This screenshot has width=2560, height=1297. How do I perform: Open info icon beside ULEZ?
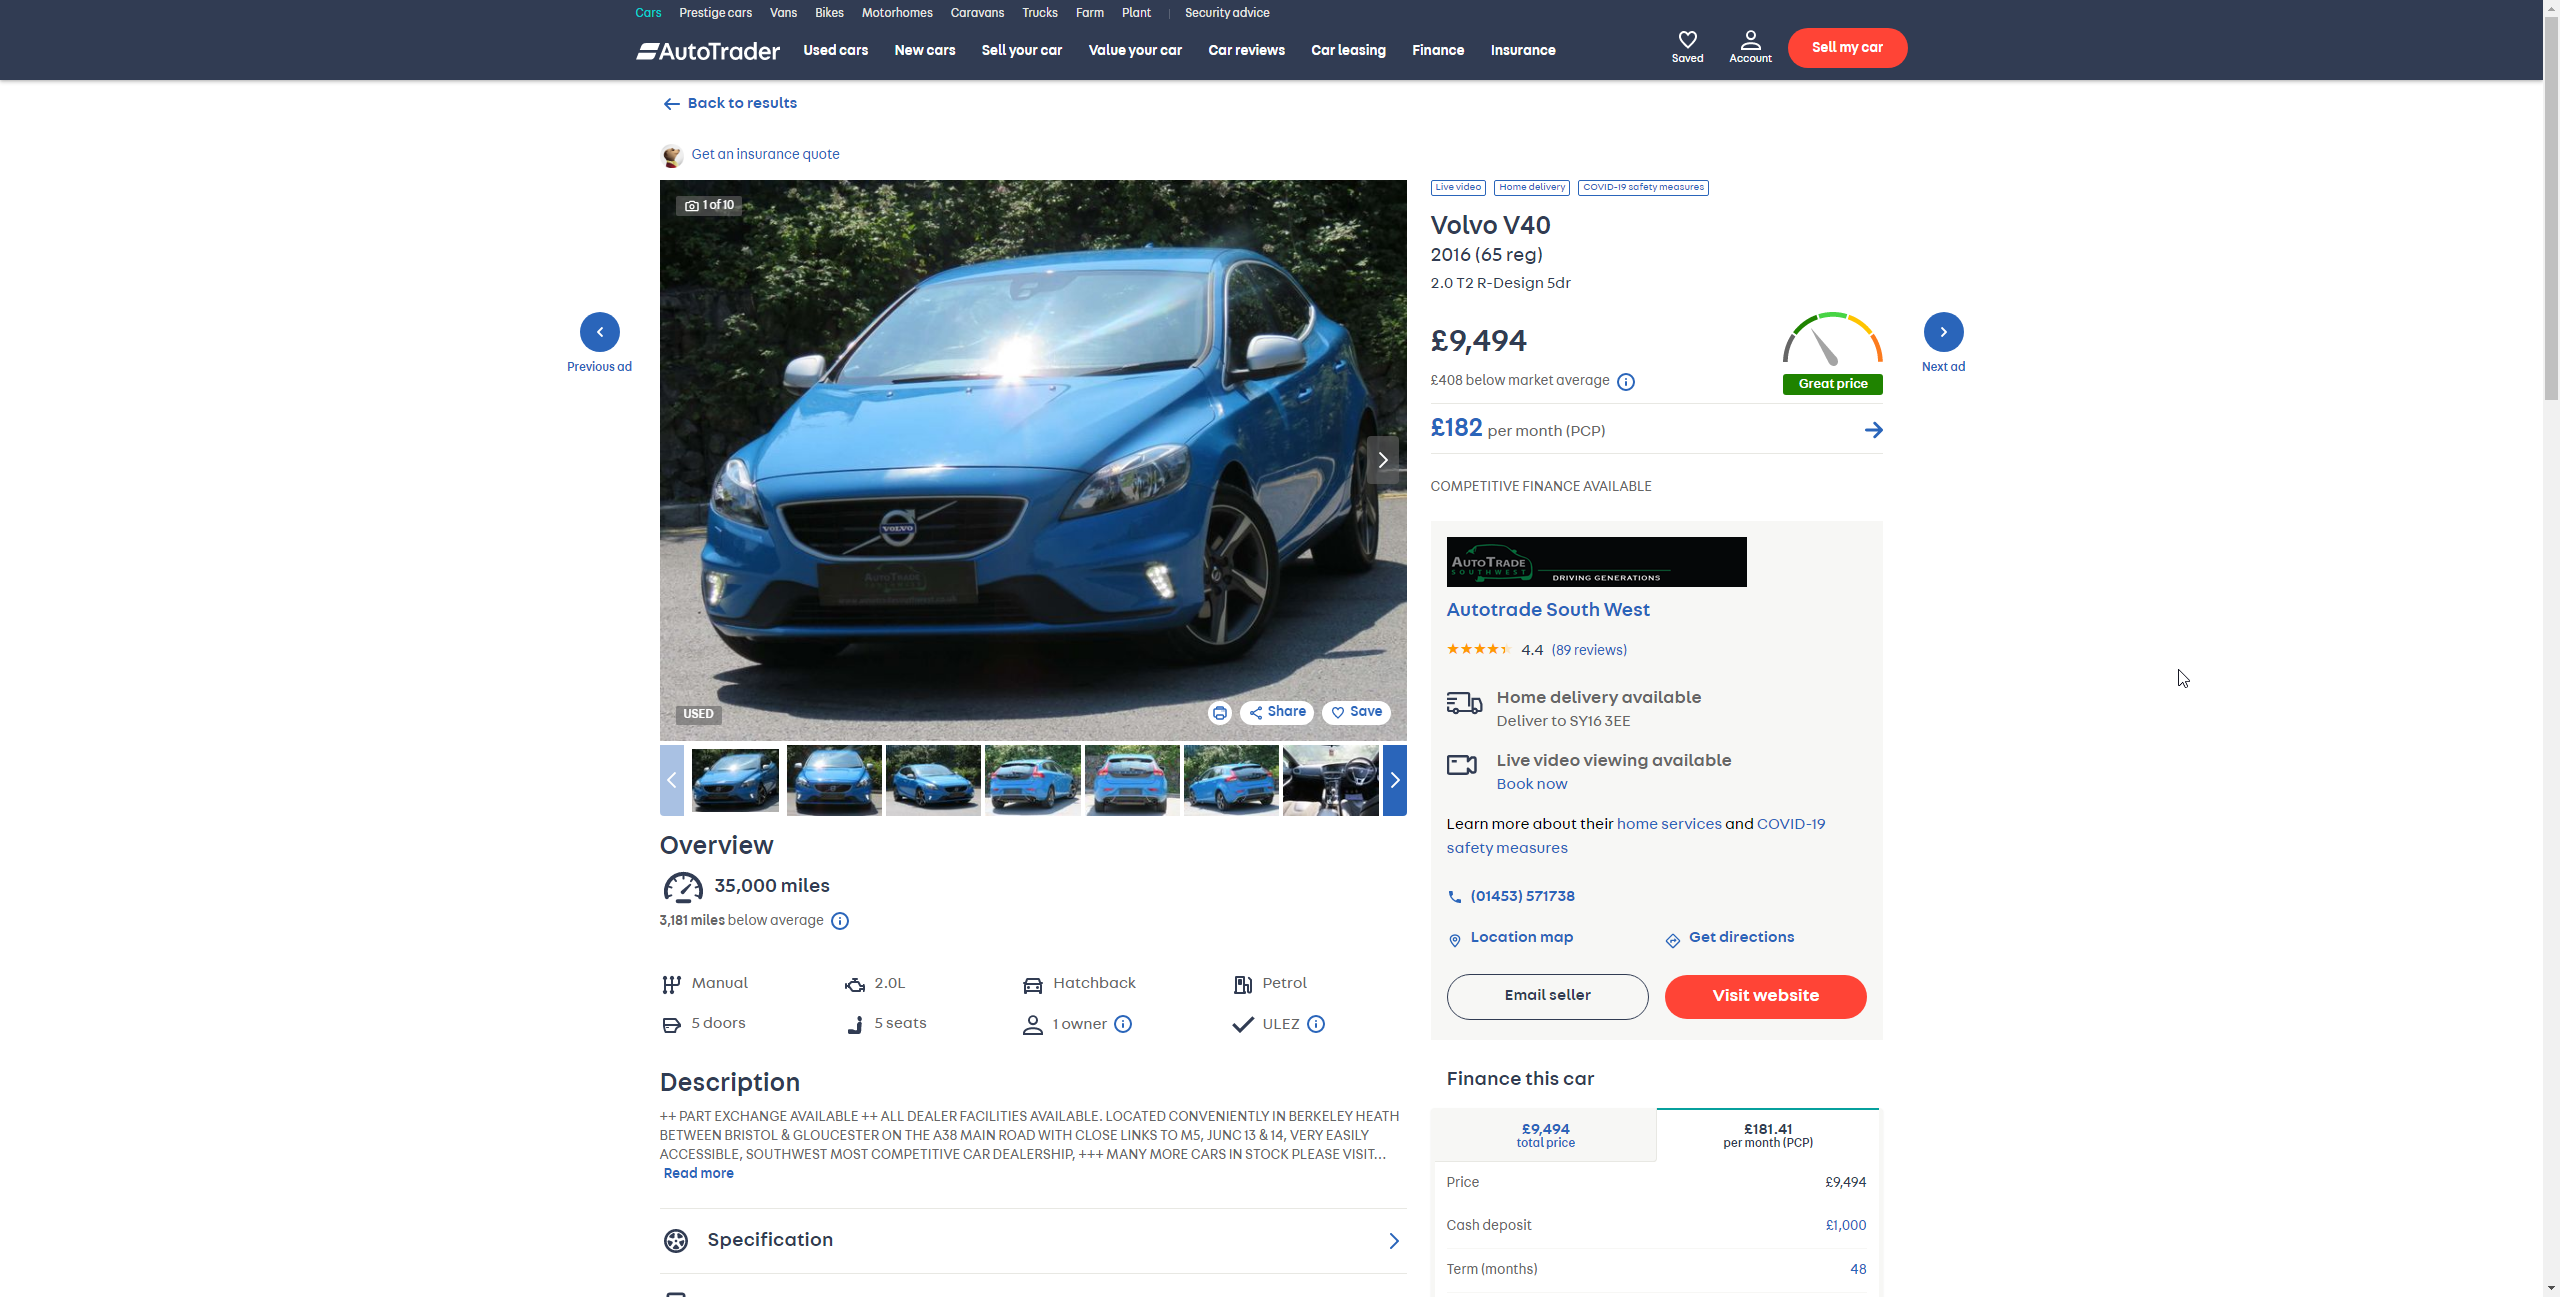[1316, 1024]
